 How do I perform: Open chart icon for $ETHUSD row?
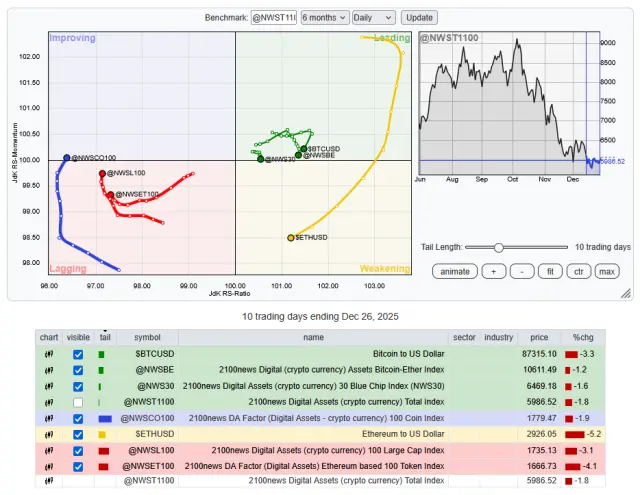coord(49,434)
